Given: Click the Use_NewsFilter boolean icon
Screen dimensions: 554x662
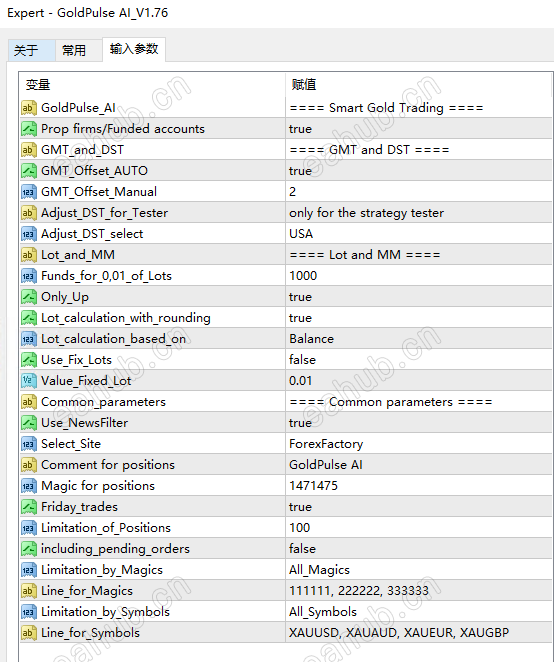Looking at the screenshot, I should 29,423.
